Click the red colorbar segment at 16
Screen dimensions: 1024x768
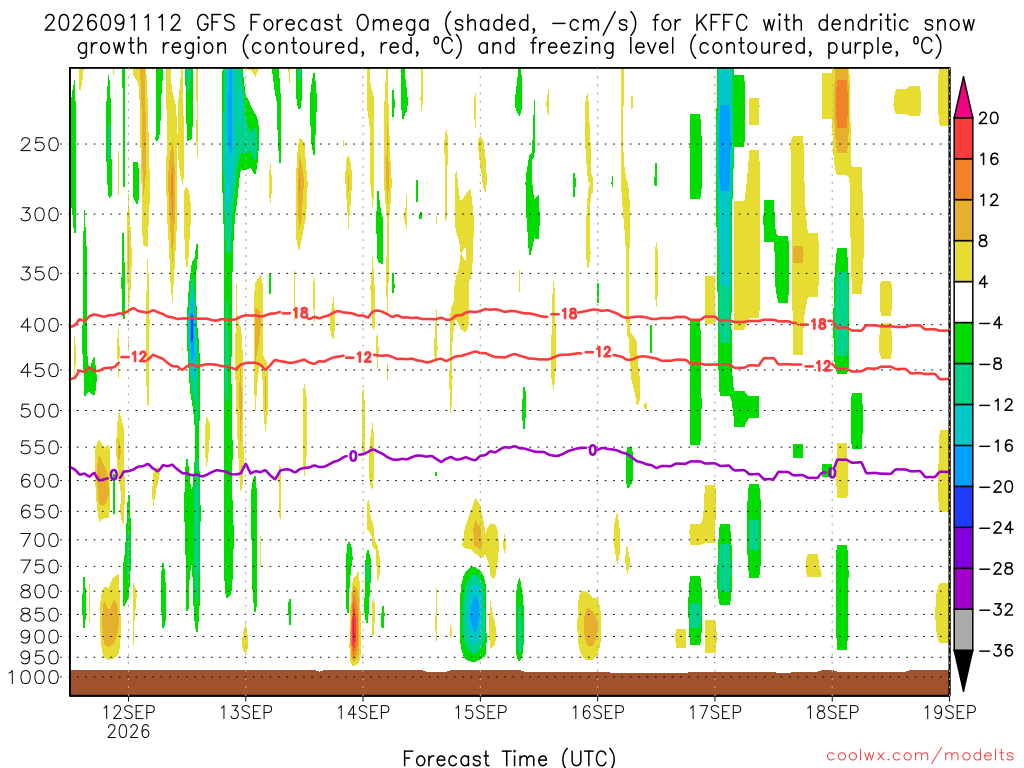(963, 138)
